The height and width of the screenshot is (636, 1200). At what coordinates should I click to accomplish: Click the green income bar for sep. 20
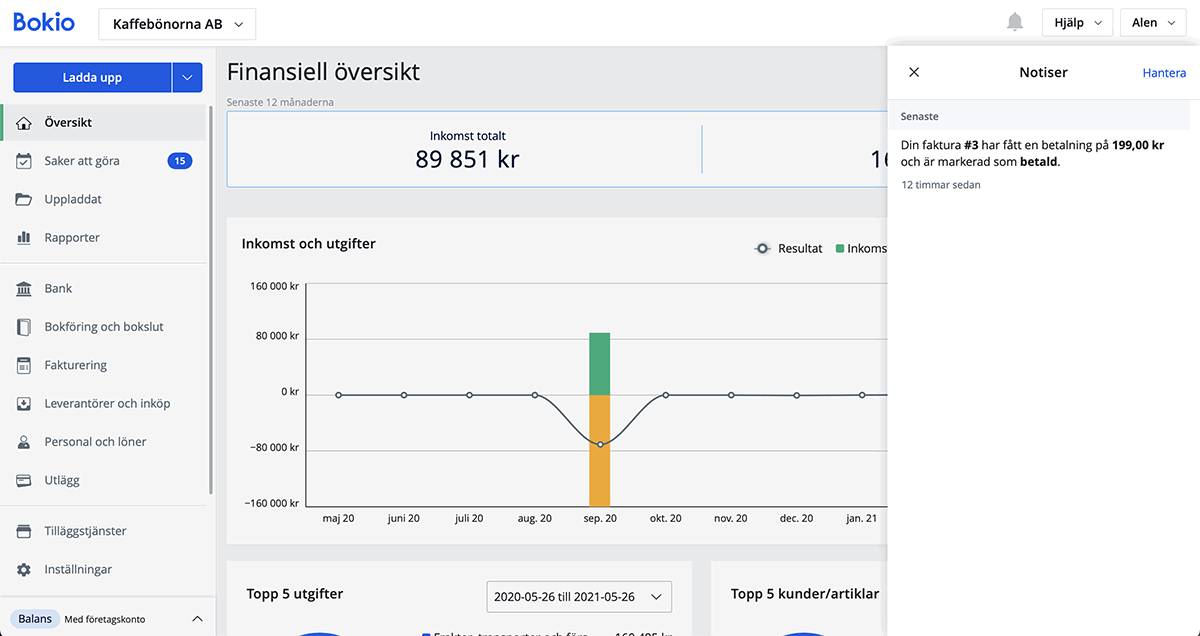coord(599,363)
